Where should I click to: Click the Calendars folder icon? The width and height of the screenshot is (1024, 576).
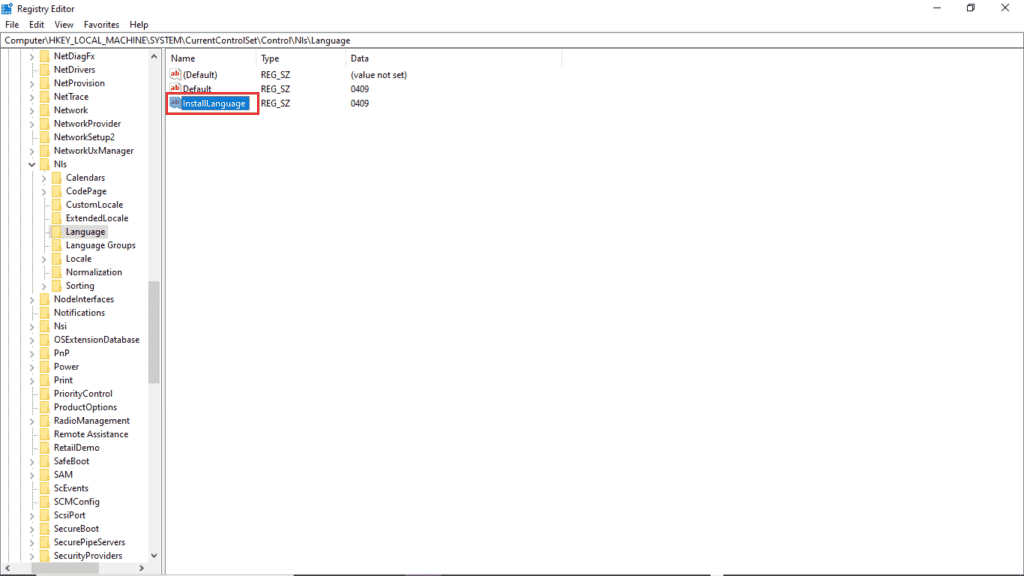tap(57, 178)
